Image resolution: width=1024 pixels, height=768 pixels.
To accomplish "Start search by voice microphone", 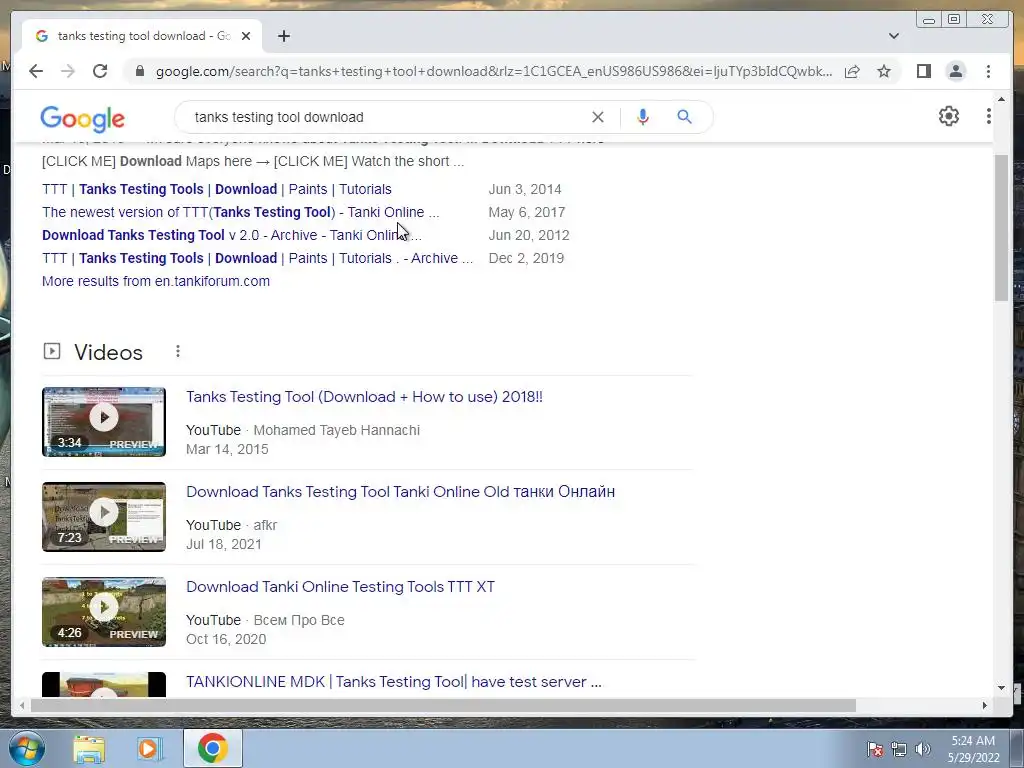I will [643, 117].
